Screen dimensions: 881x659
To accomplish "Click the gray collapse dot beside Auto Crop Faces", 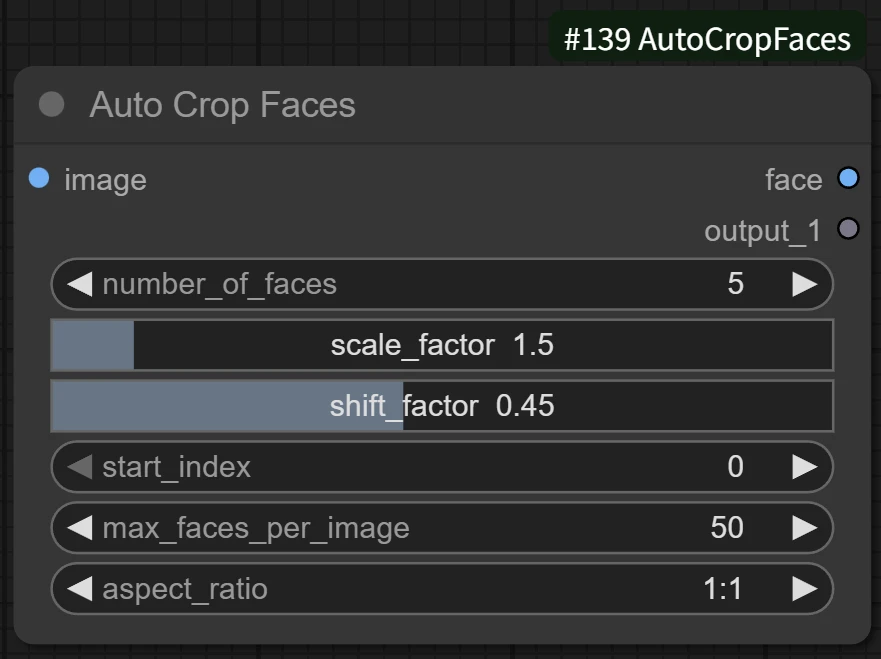I will pyautogui.click(x=51, y=105).
